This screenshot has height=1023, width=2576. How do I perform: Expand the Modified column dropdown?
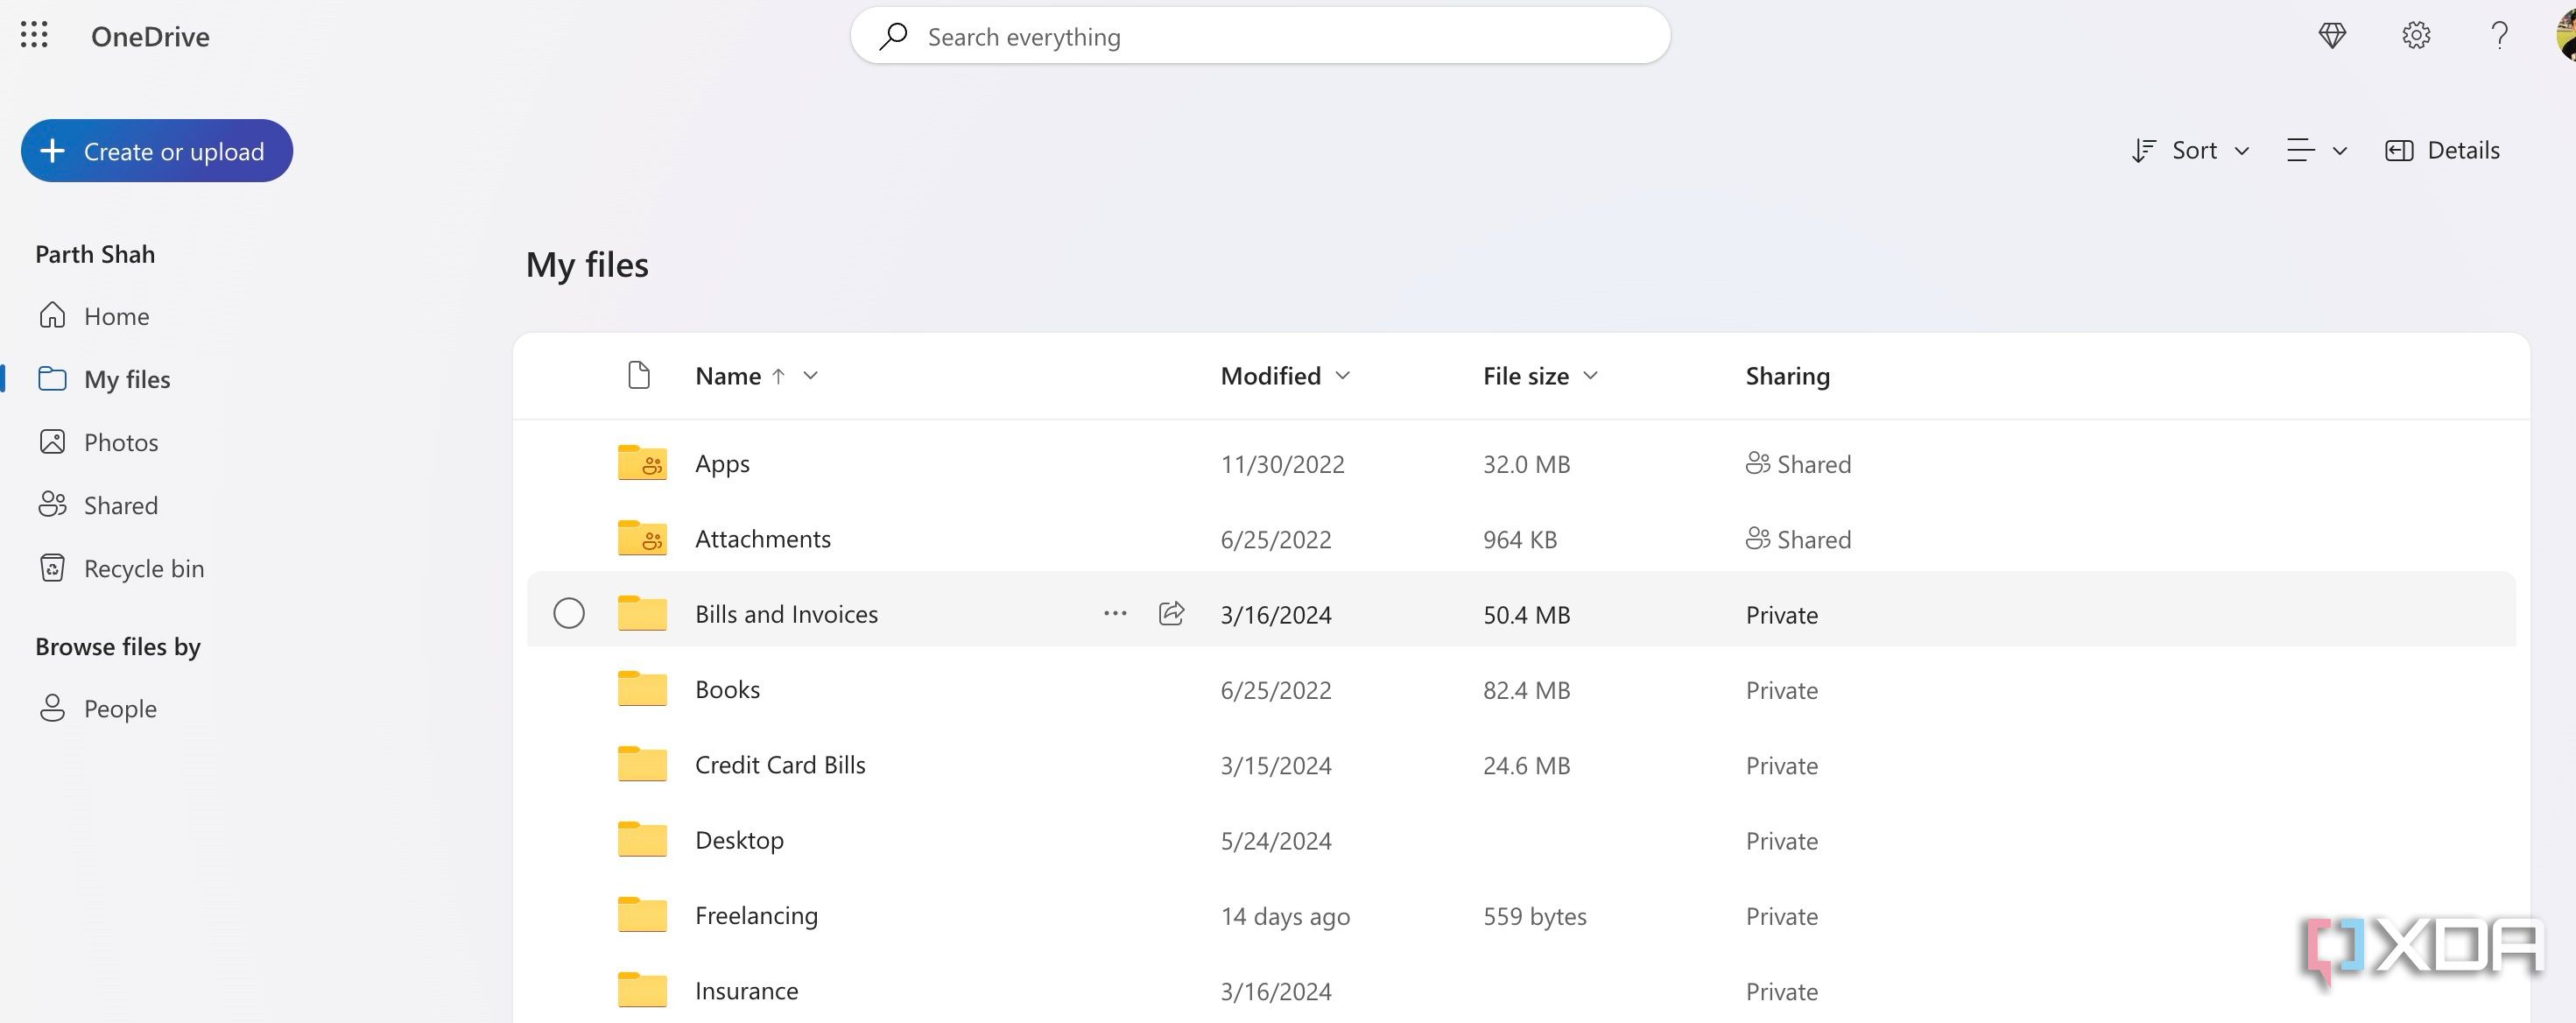[x=1343, y=375]
